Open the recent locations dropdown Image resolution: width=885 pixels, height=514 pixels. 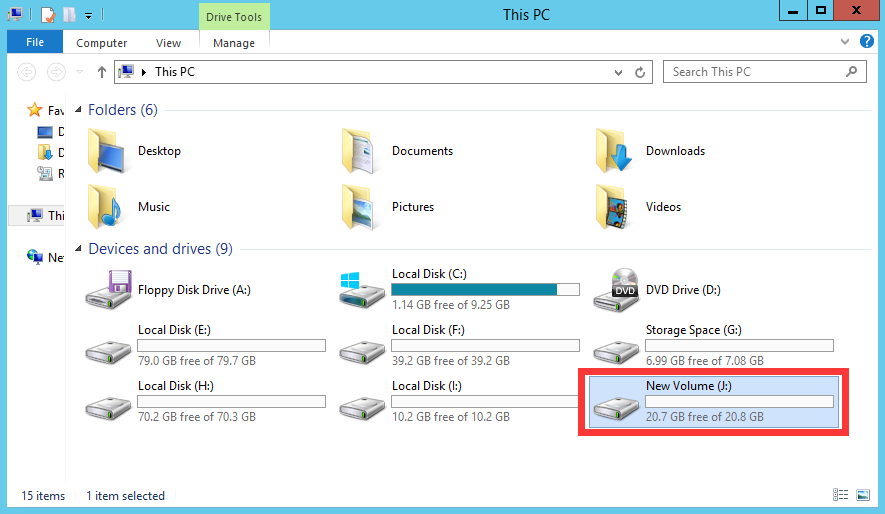80,72
